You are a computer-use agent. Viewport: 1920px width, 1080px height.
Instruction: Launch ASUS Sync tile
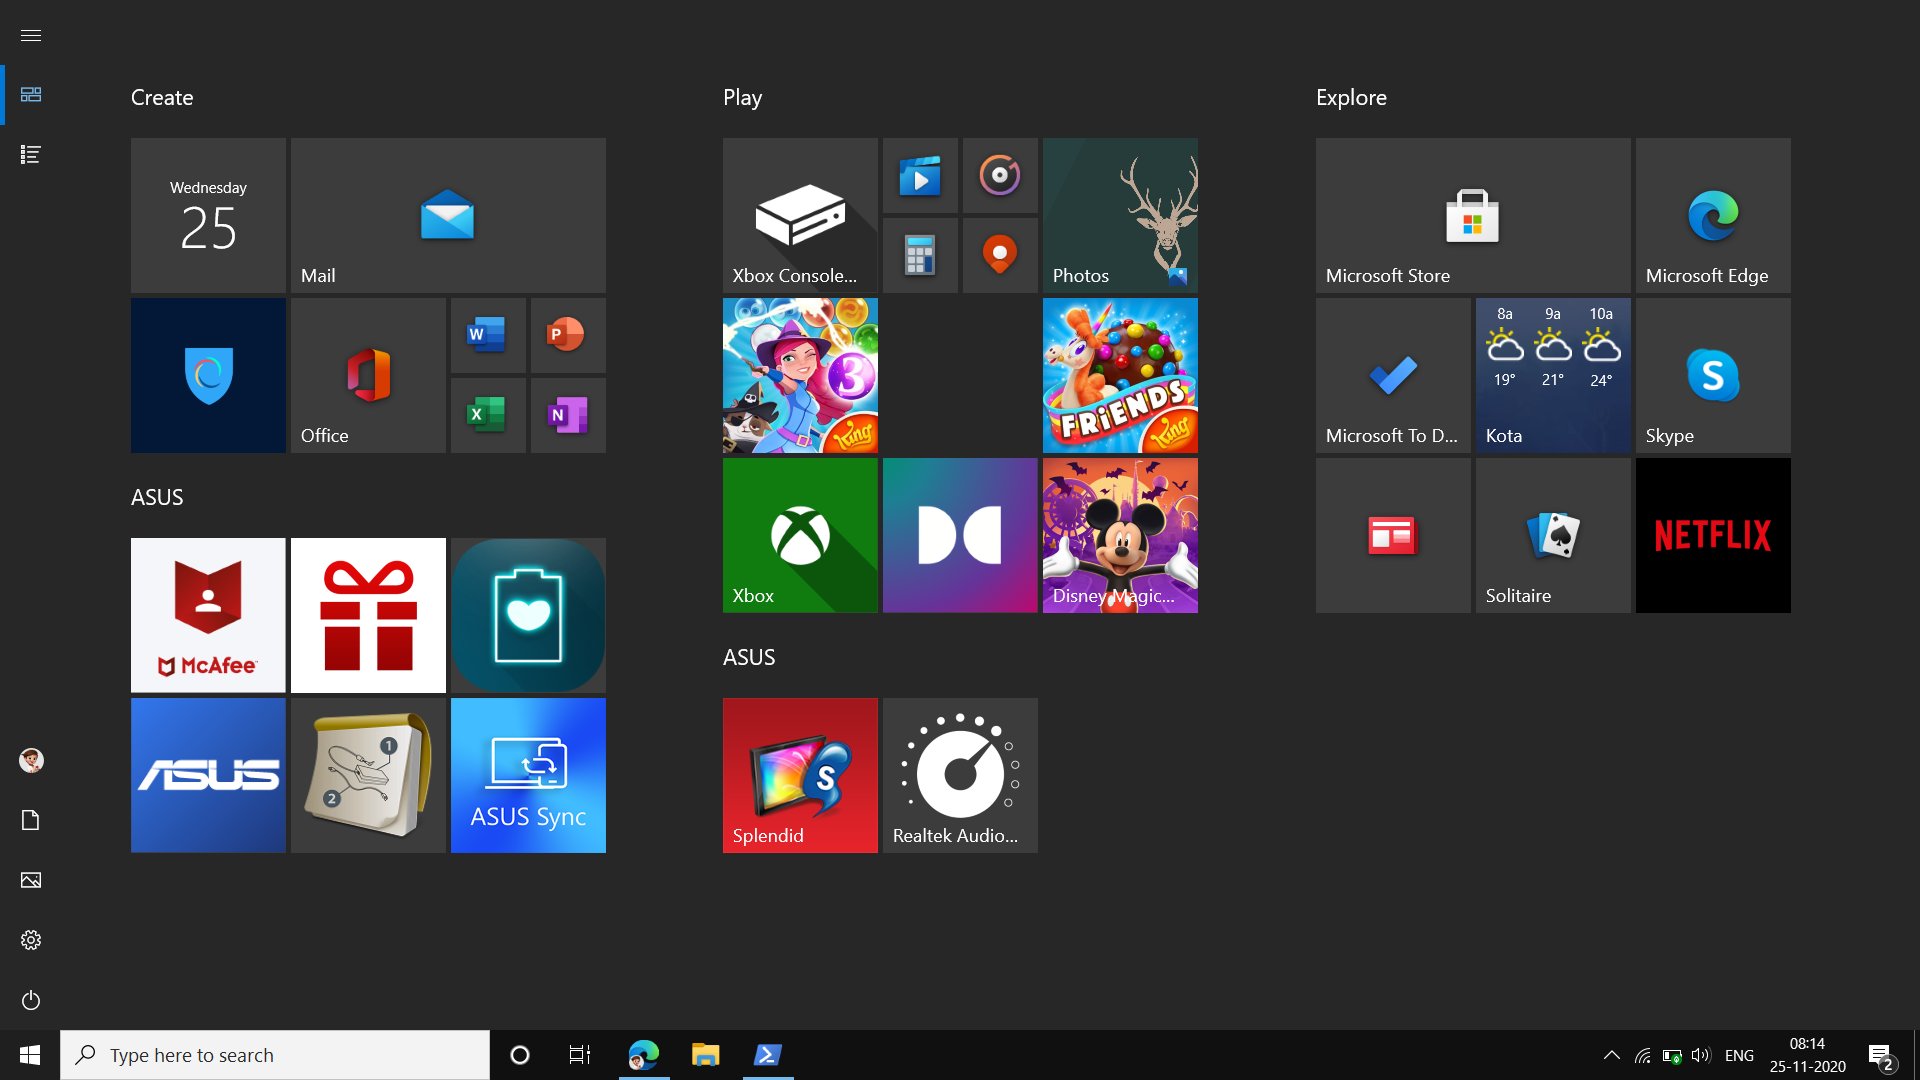tap(528, 775)
